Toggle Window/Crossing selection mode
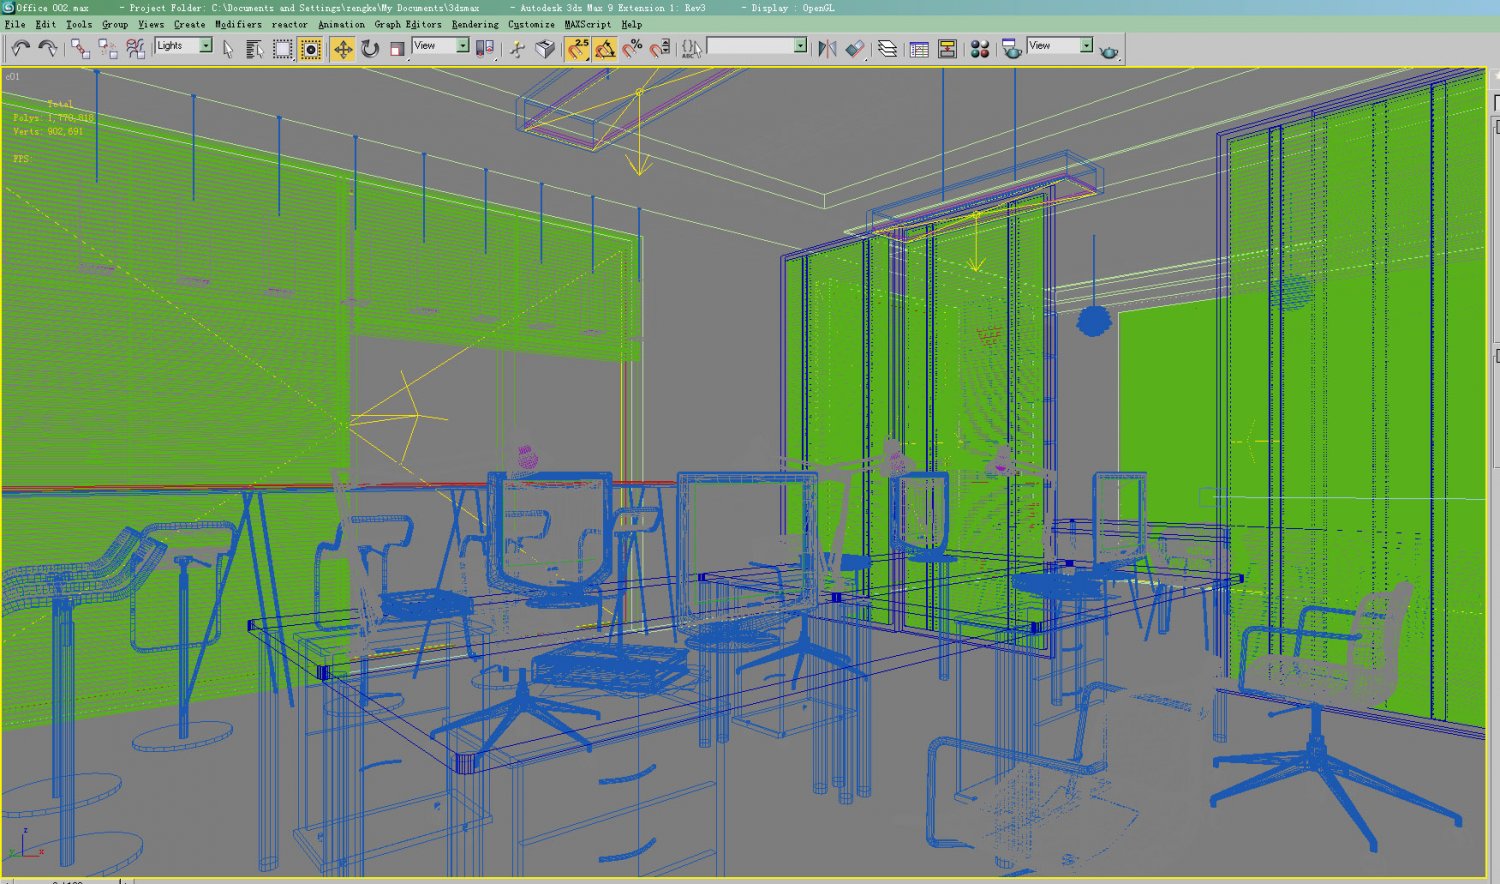The image size is (1500, 884). tap(311, 49)
